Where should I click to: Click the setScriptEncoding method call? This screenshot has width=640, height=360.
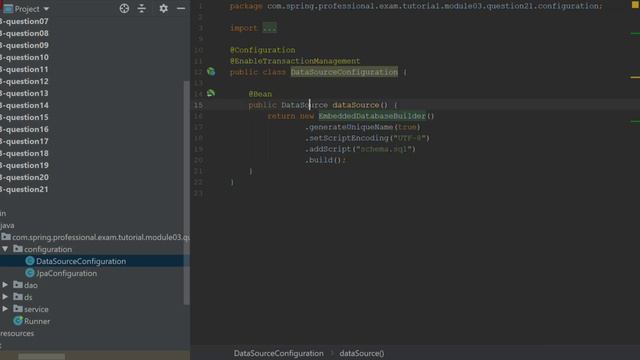pyautogui.click(x=349, y=138)
